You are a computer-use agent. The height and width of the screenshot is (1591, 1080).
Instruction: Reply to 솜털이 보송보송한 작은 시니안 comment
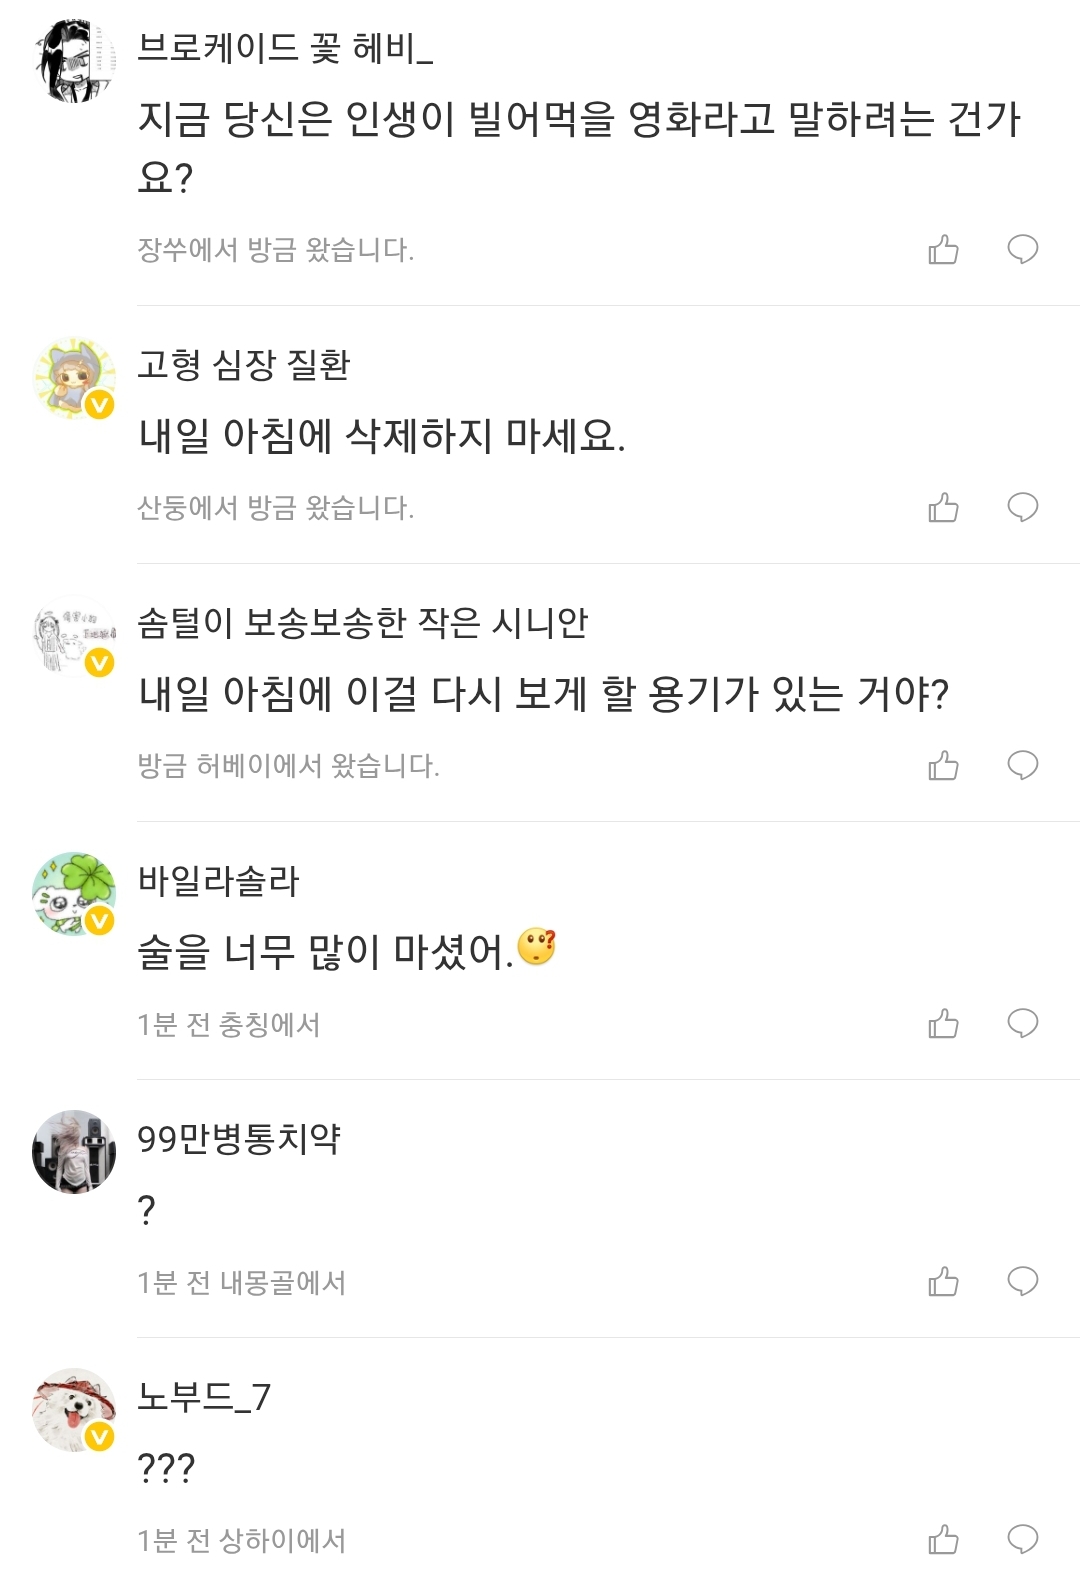[x=1022, y=765]
